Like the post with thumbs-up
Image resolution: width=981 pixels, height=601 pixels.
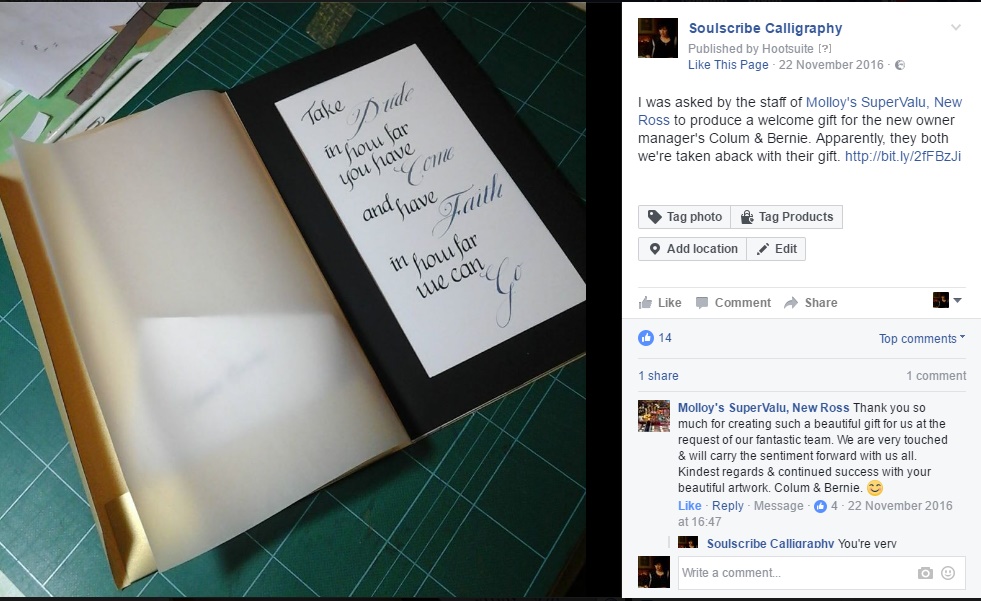point(660,303)
